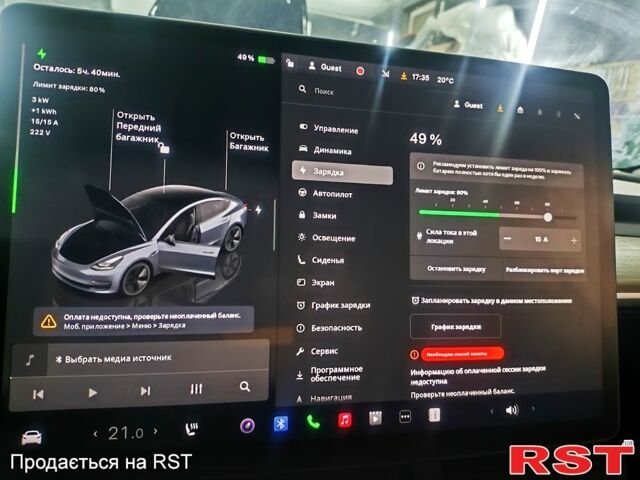Open the media equalizer settings

pos(196,389)
